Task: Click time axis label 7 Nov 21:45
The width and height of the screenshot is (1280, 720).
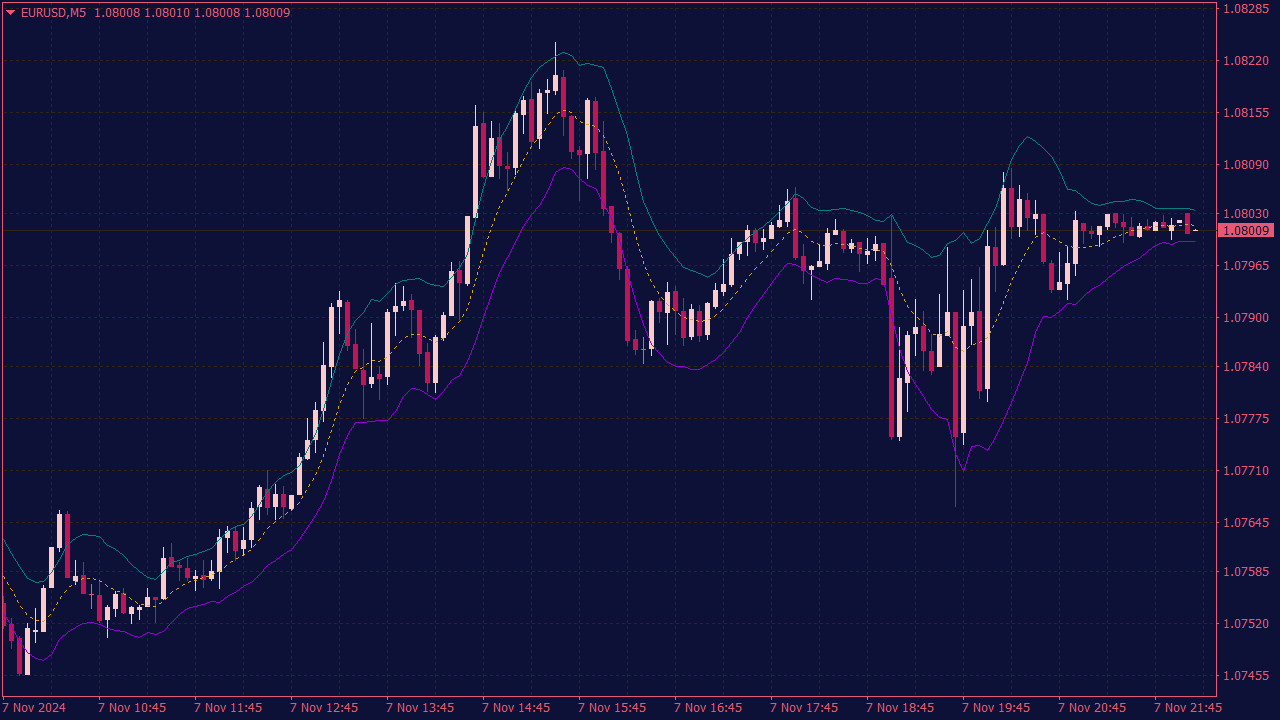Action: (x=1188, y=708)
